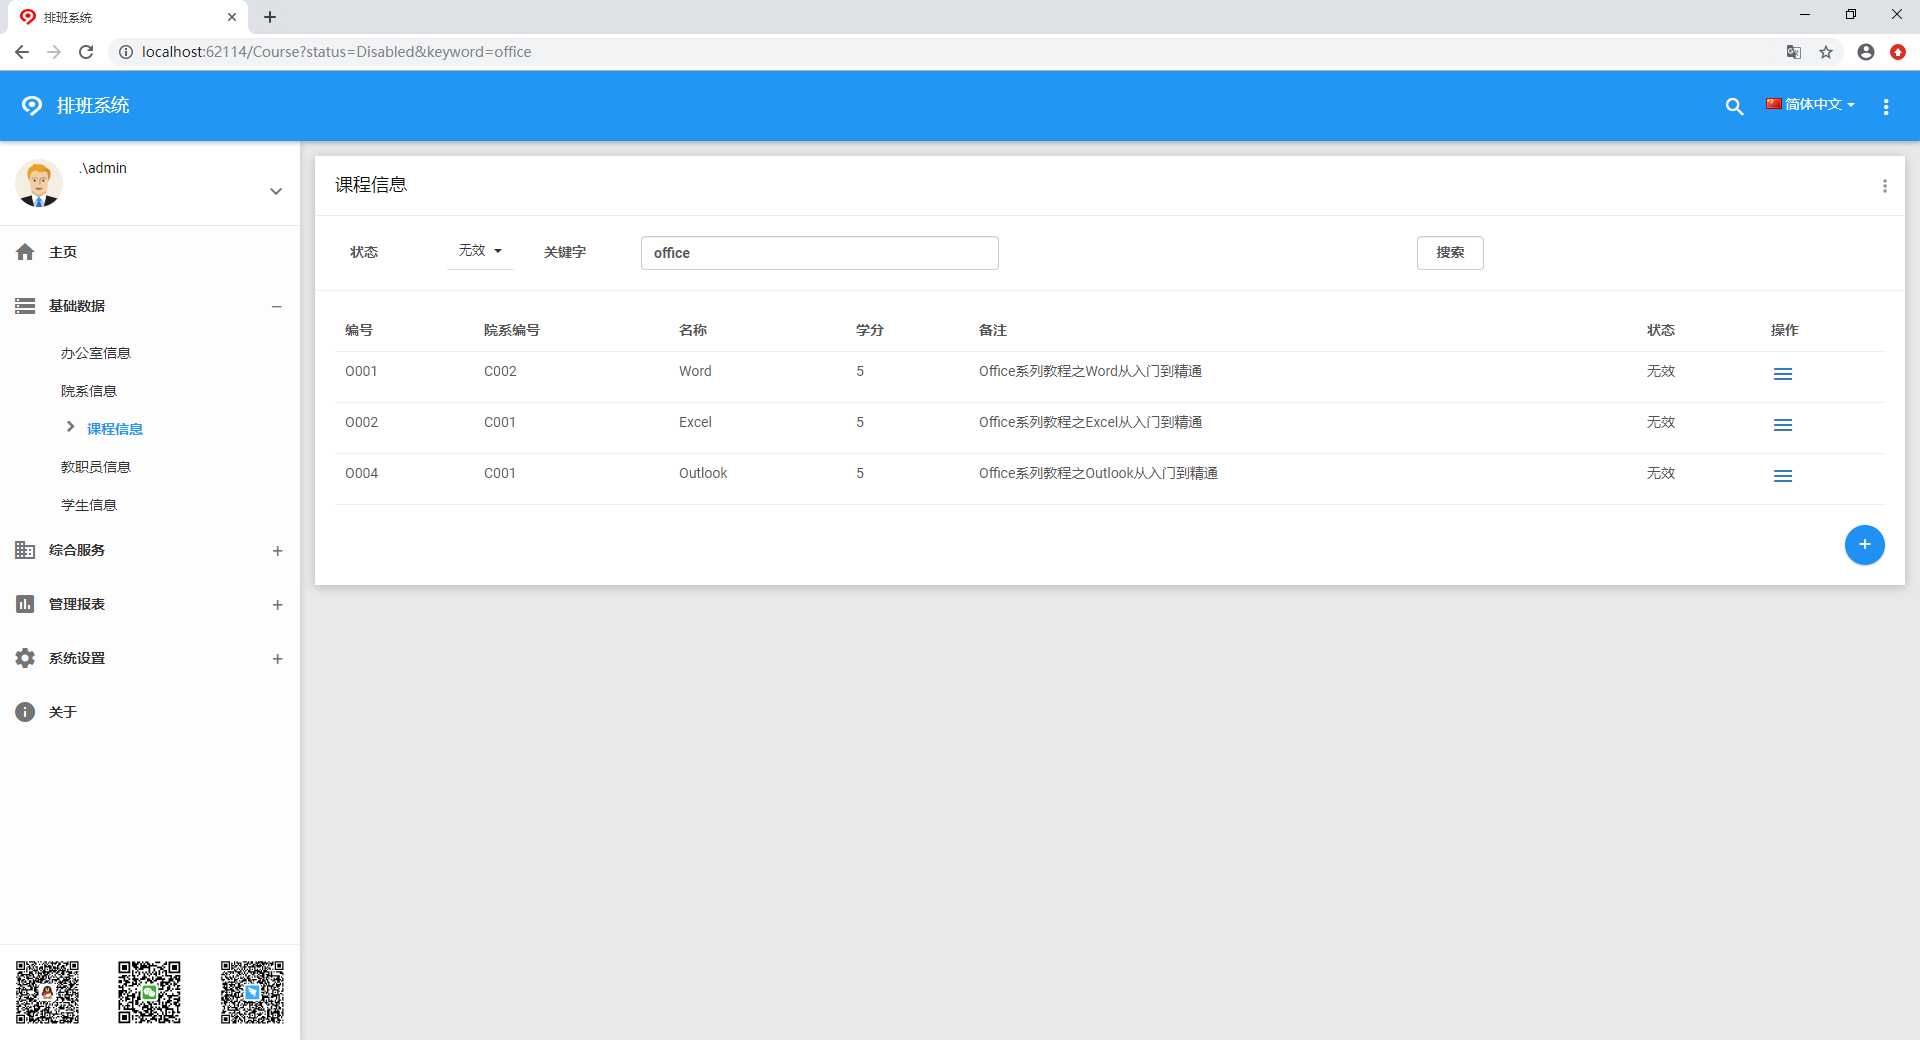Reload the page in browser
The height and width of the screenshot is (1040, 1920).
tap(86, 52)
